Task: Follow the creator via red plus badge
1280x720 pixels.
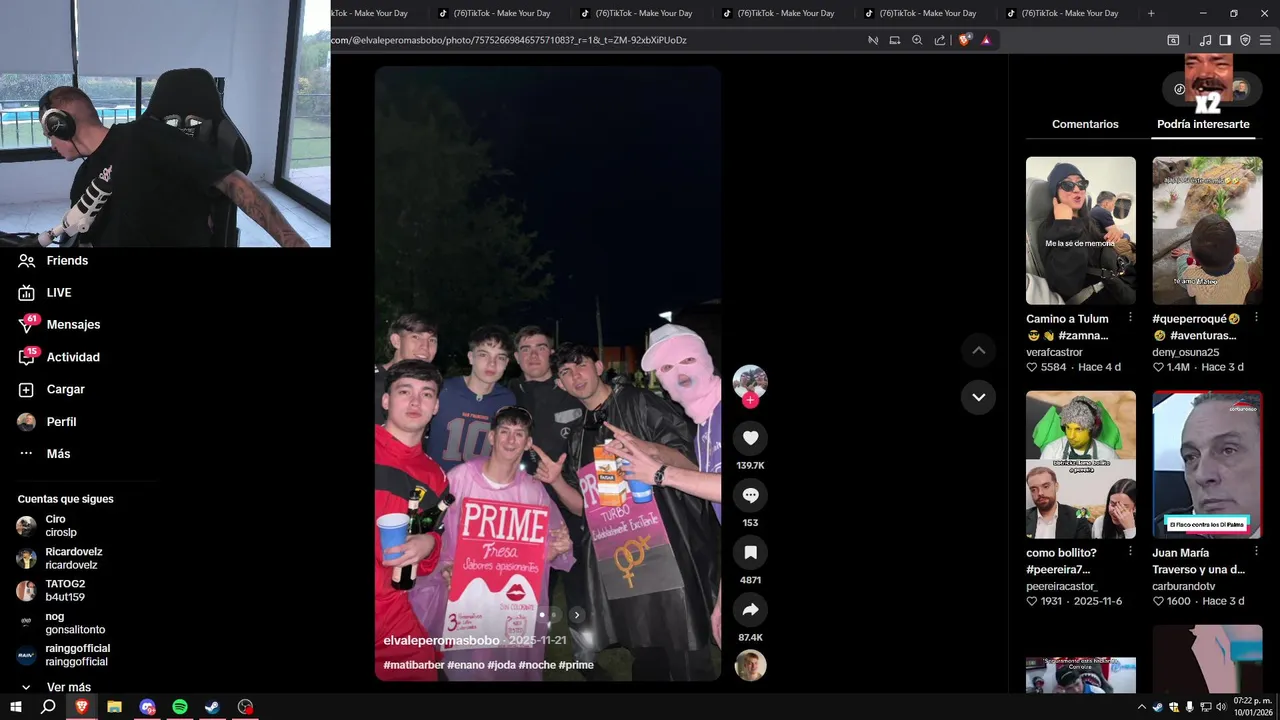Action: 750,400
